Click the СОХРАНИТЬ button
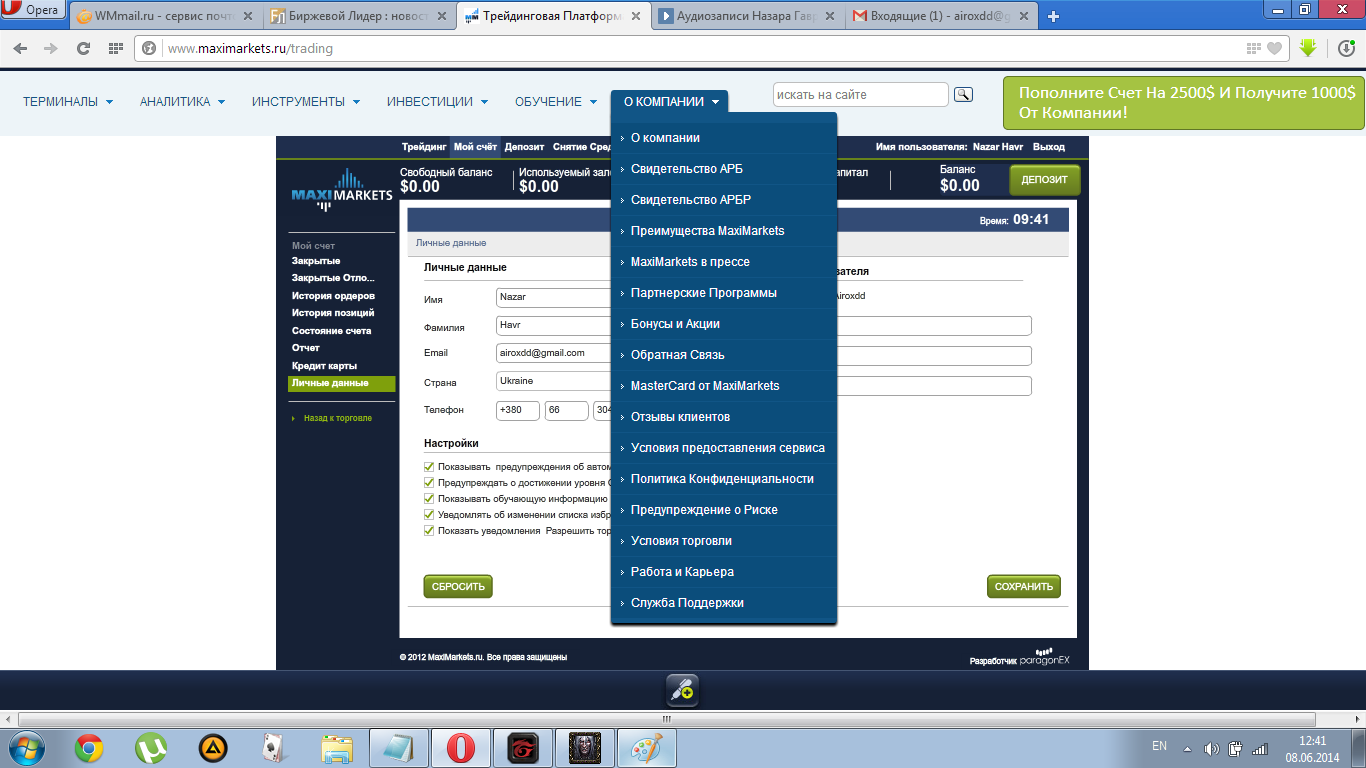Viewport: 1366px width, 768px height. click(x=1024, y=587)
